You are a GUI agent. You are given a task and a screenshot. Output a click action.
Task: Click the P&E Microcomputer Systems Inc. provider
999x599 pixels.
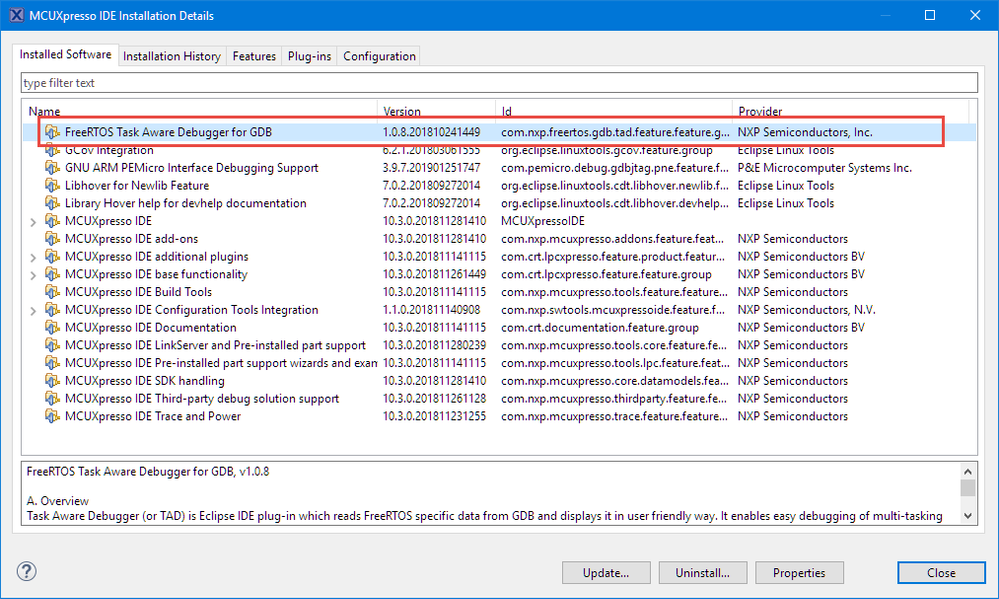pyautogui.click(x=824, y=168)
